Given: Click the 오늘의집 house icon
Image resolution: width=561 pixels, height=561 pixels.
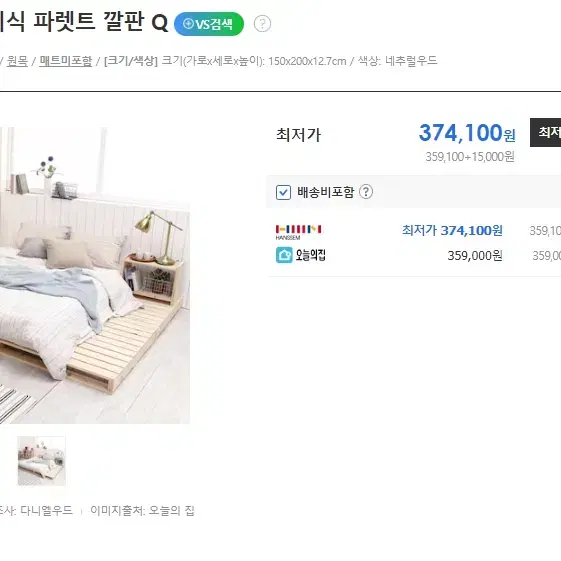Looking at the screenshot, I should (284, 255).
